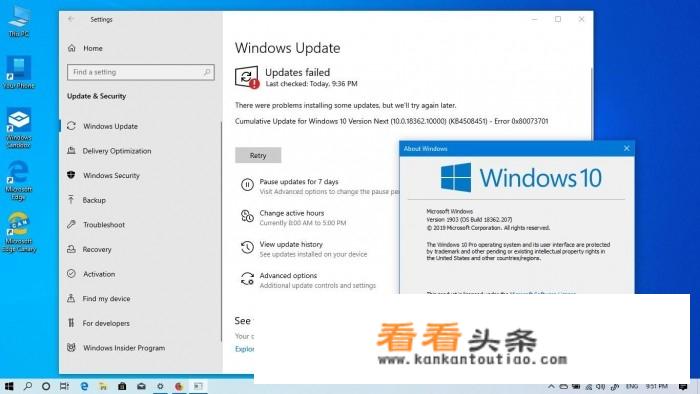Open This PC desktop icon
This screenshot has width=700, height=394.
pyautogui.click(x=19, y=21)
